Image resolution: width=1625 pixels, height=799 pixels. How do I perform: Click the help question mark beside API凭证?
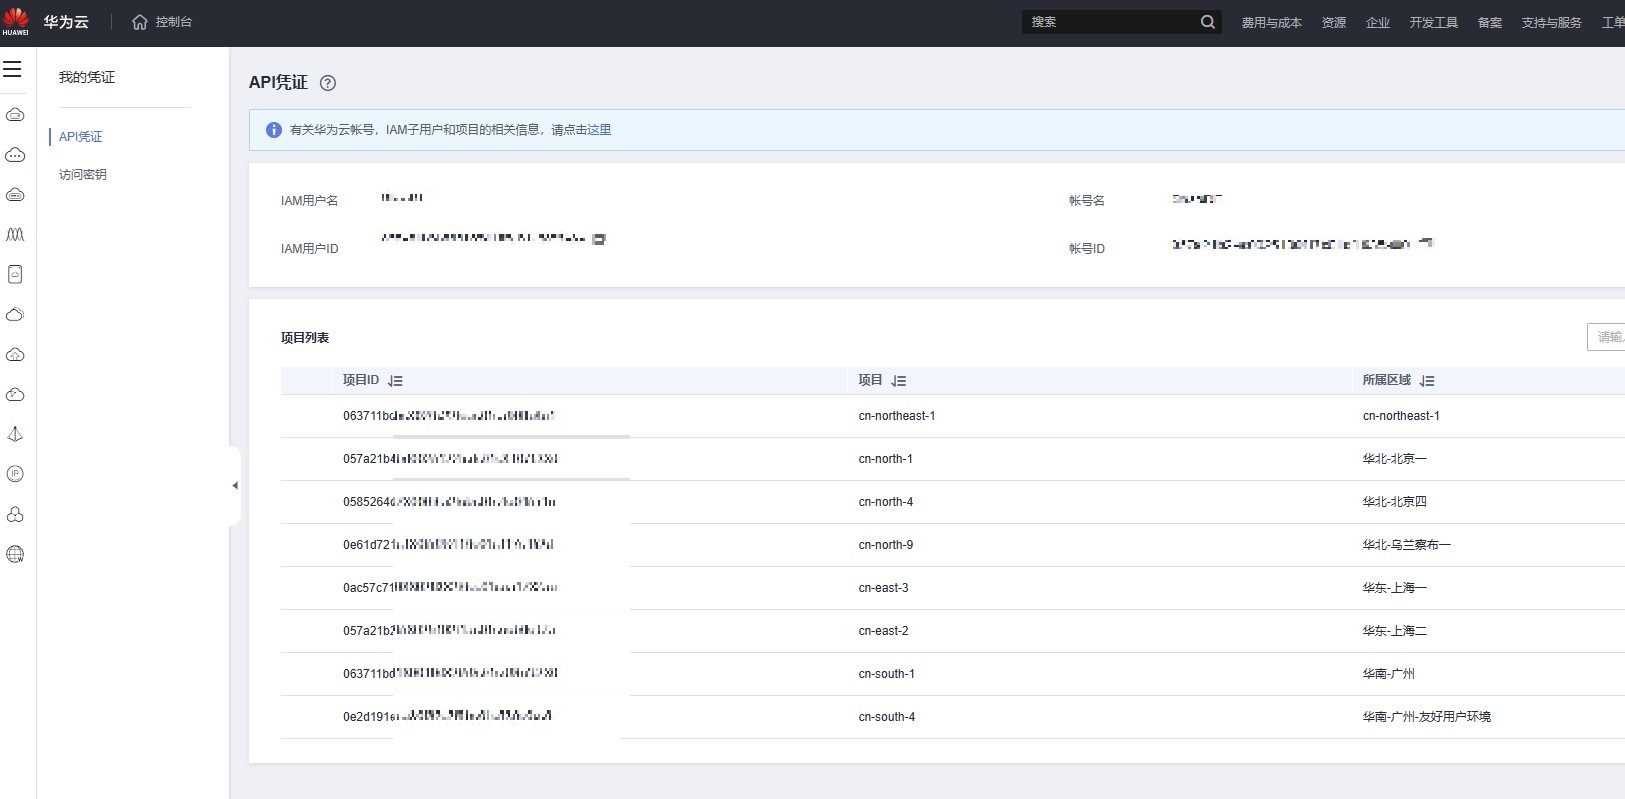click(328, 83)
